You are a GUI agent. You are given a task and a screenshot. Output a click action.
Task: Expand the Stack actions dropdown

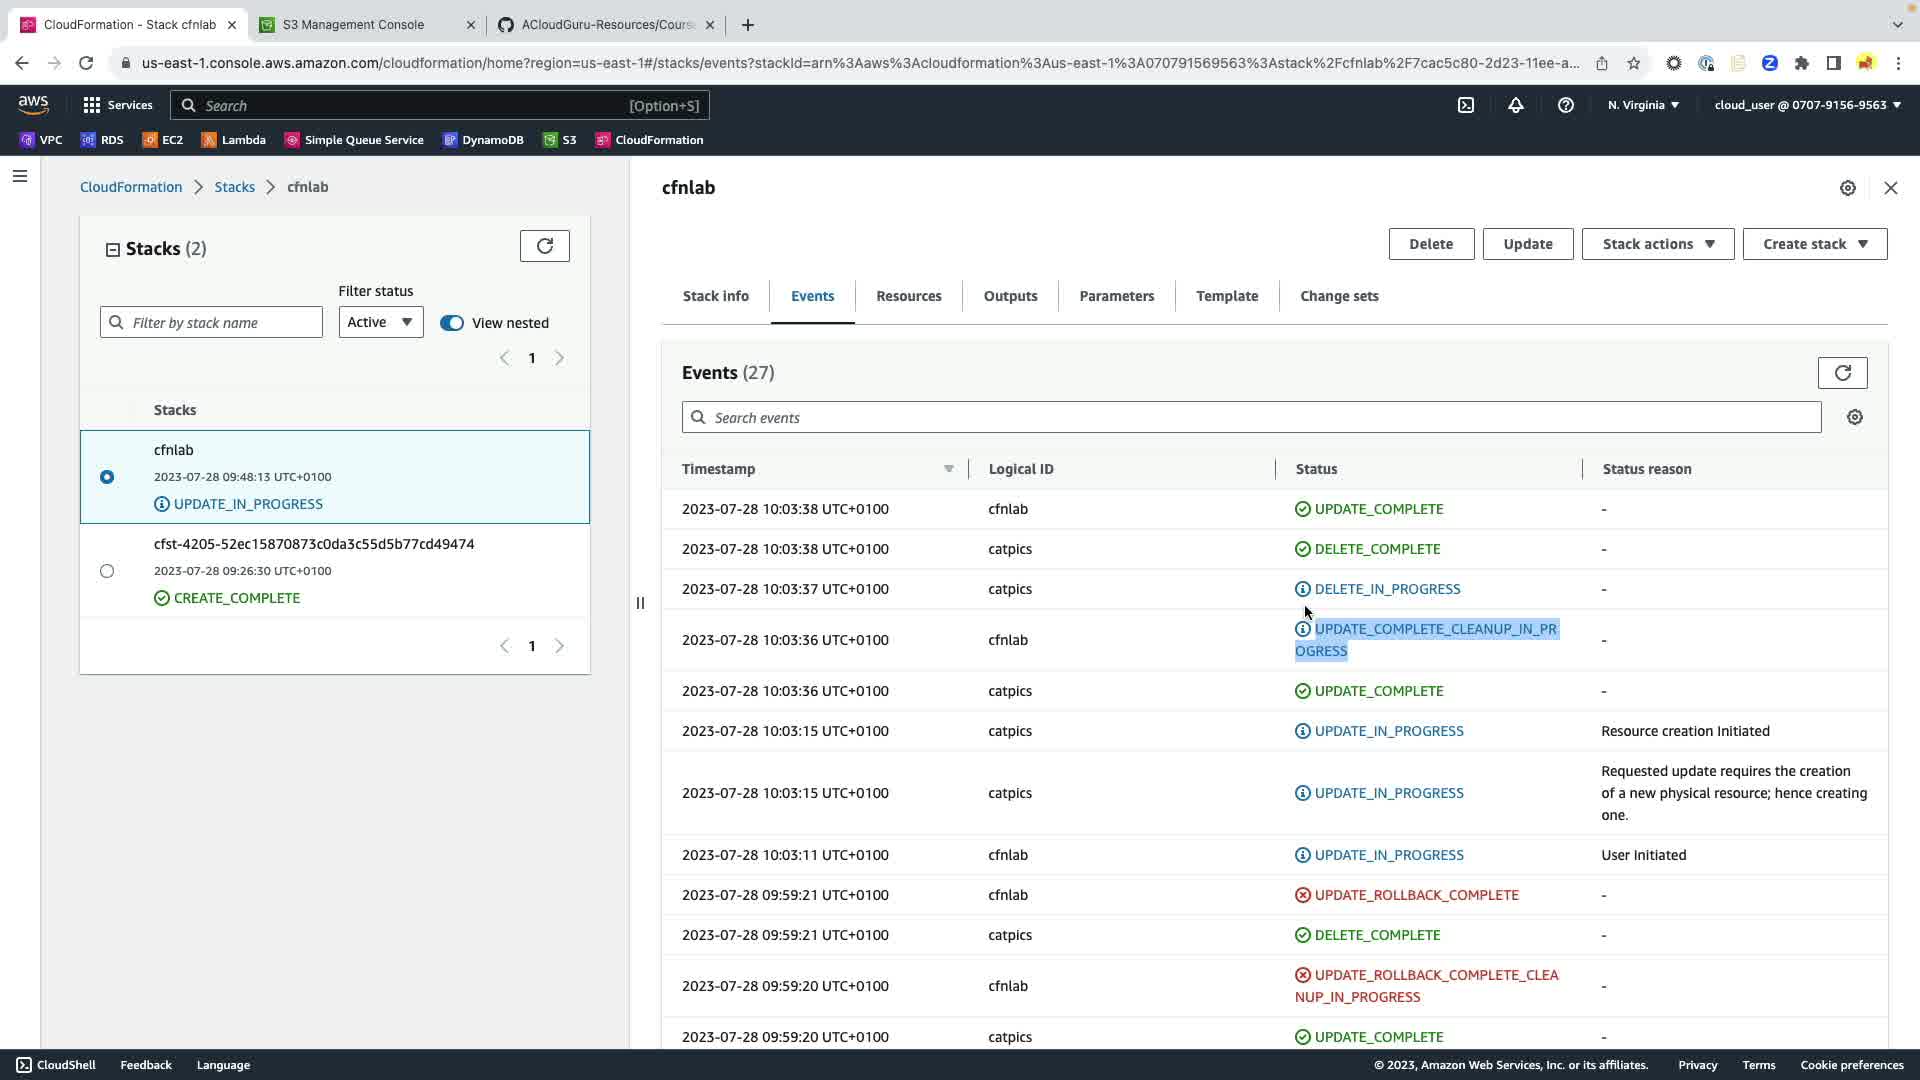click(1657, 244)
